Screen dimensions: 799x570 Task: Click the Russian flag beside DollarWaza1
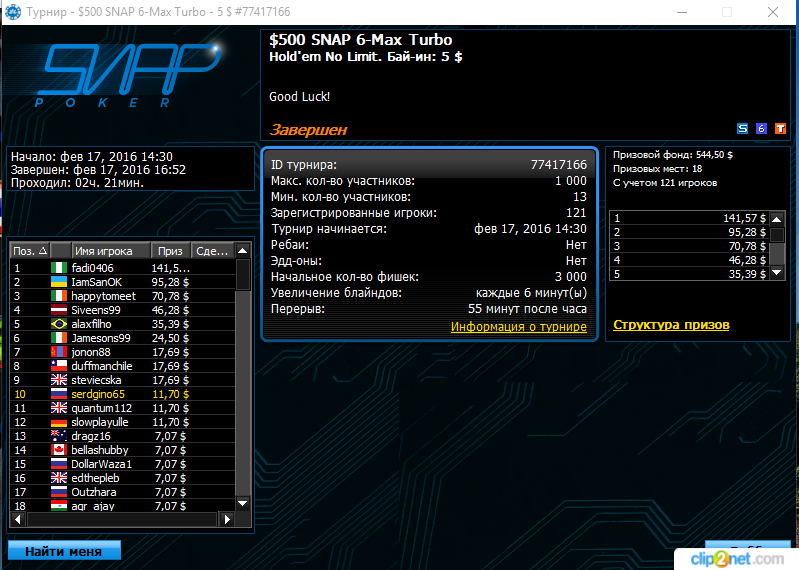pos(59,464)
